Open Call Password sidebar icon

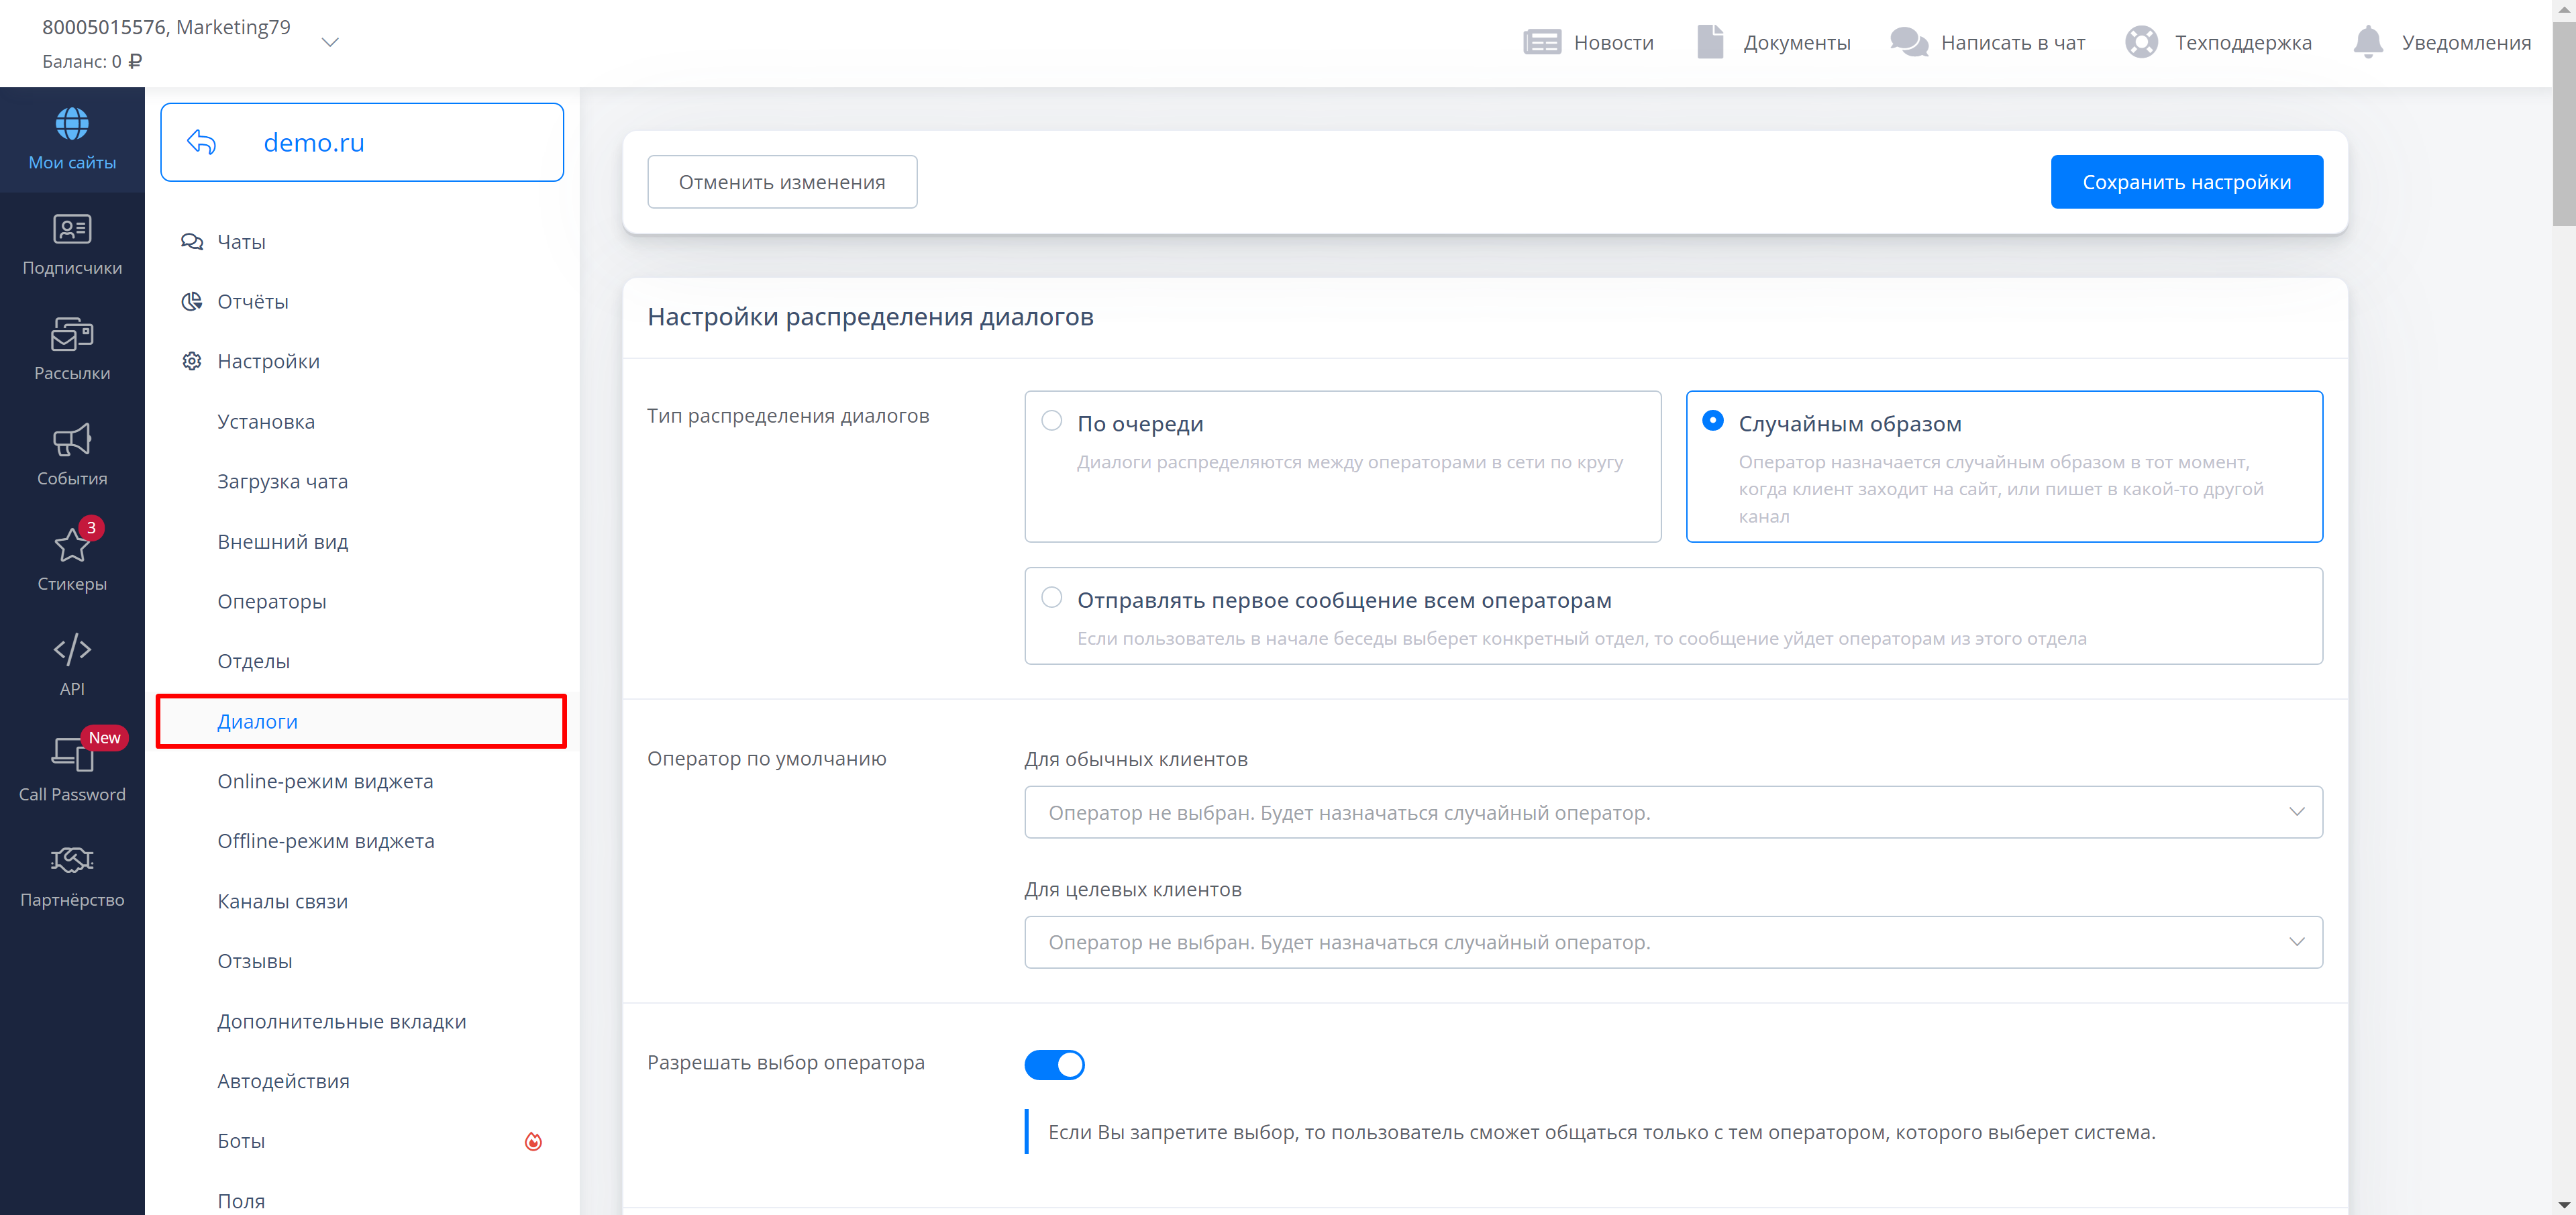72,756
